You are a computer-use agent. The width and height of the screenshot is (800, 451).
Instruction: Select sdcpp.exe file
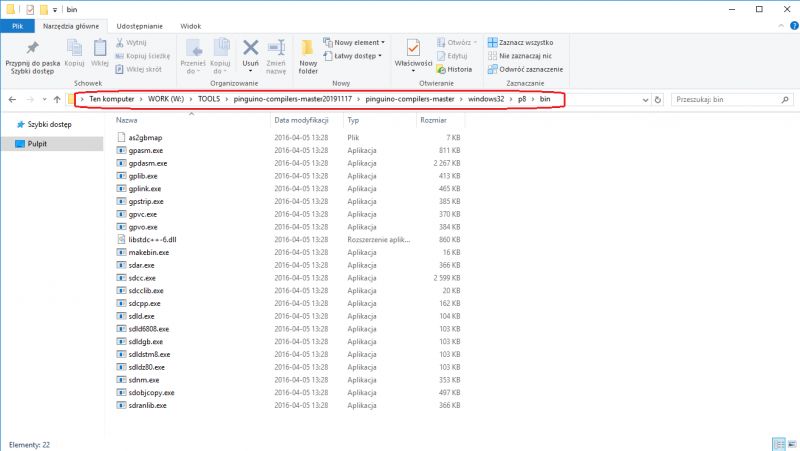coord(144,303)
